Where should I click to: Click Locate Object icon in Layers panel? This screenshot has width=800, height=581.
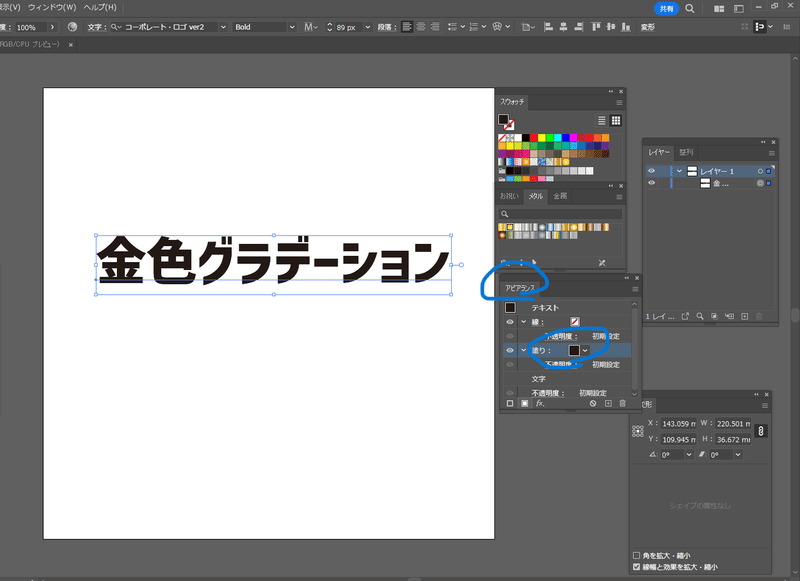pos(700,316)
